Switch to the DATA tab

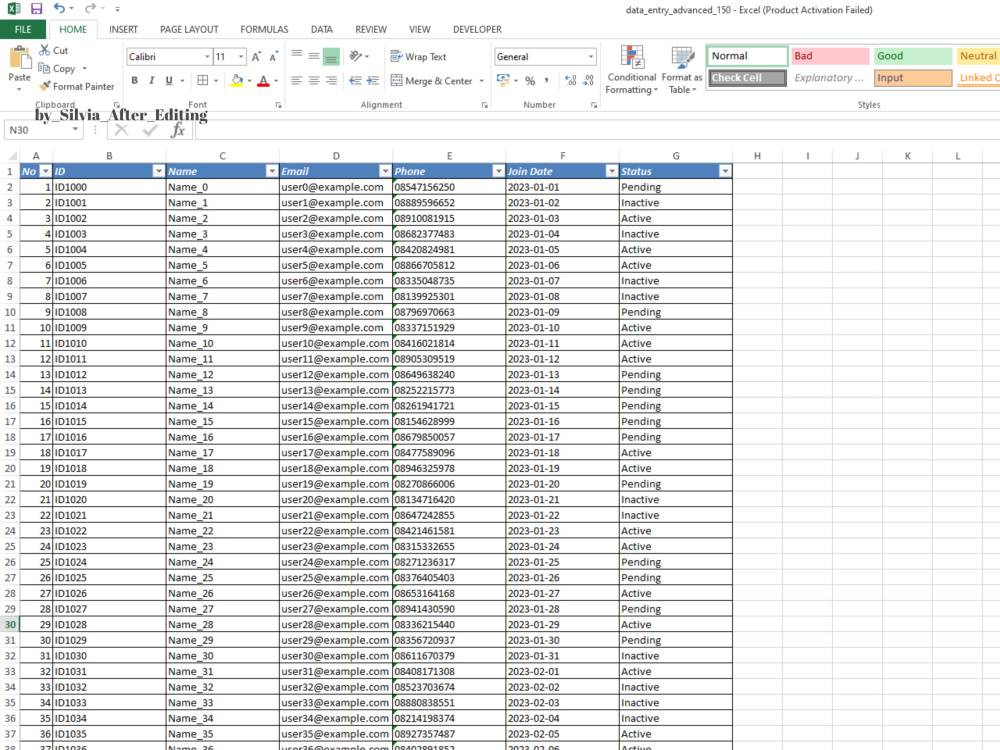tap(321, 29)
